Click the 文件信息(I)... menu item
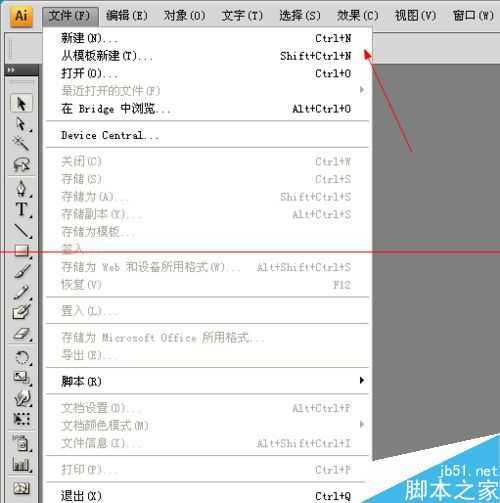This screenshot has width=500, height=503. (x=207, y=443)
